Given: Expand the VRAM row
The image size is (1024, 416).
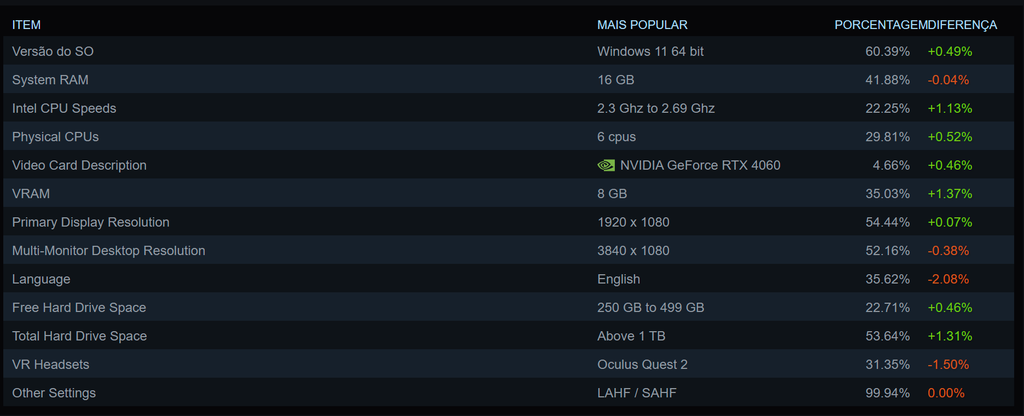Looking at the screenshot, I should click(x=31, y=194).
